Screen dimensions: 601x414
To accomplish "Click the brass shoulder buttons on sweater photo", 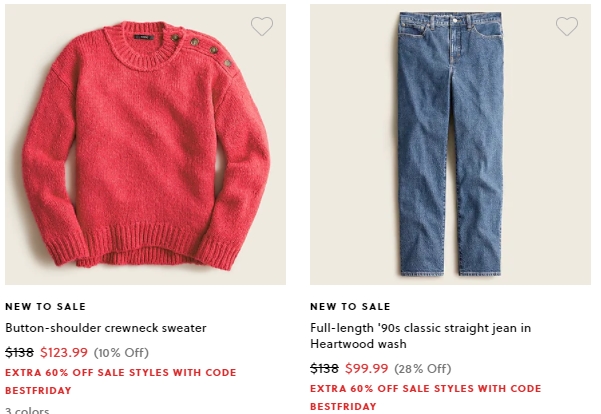I will pyautogui.click(x=202, y=50).
